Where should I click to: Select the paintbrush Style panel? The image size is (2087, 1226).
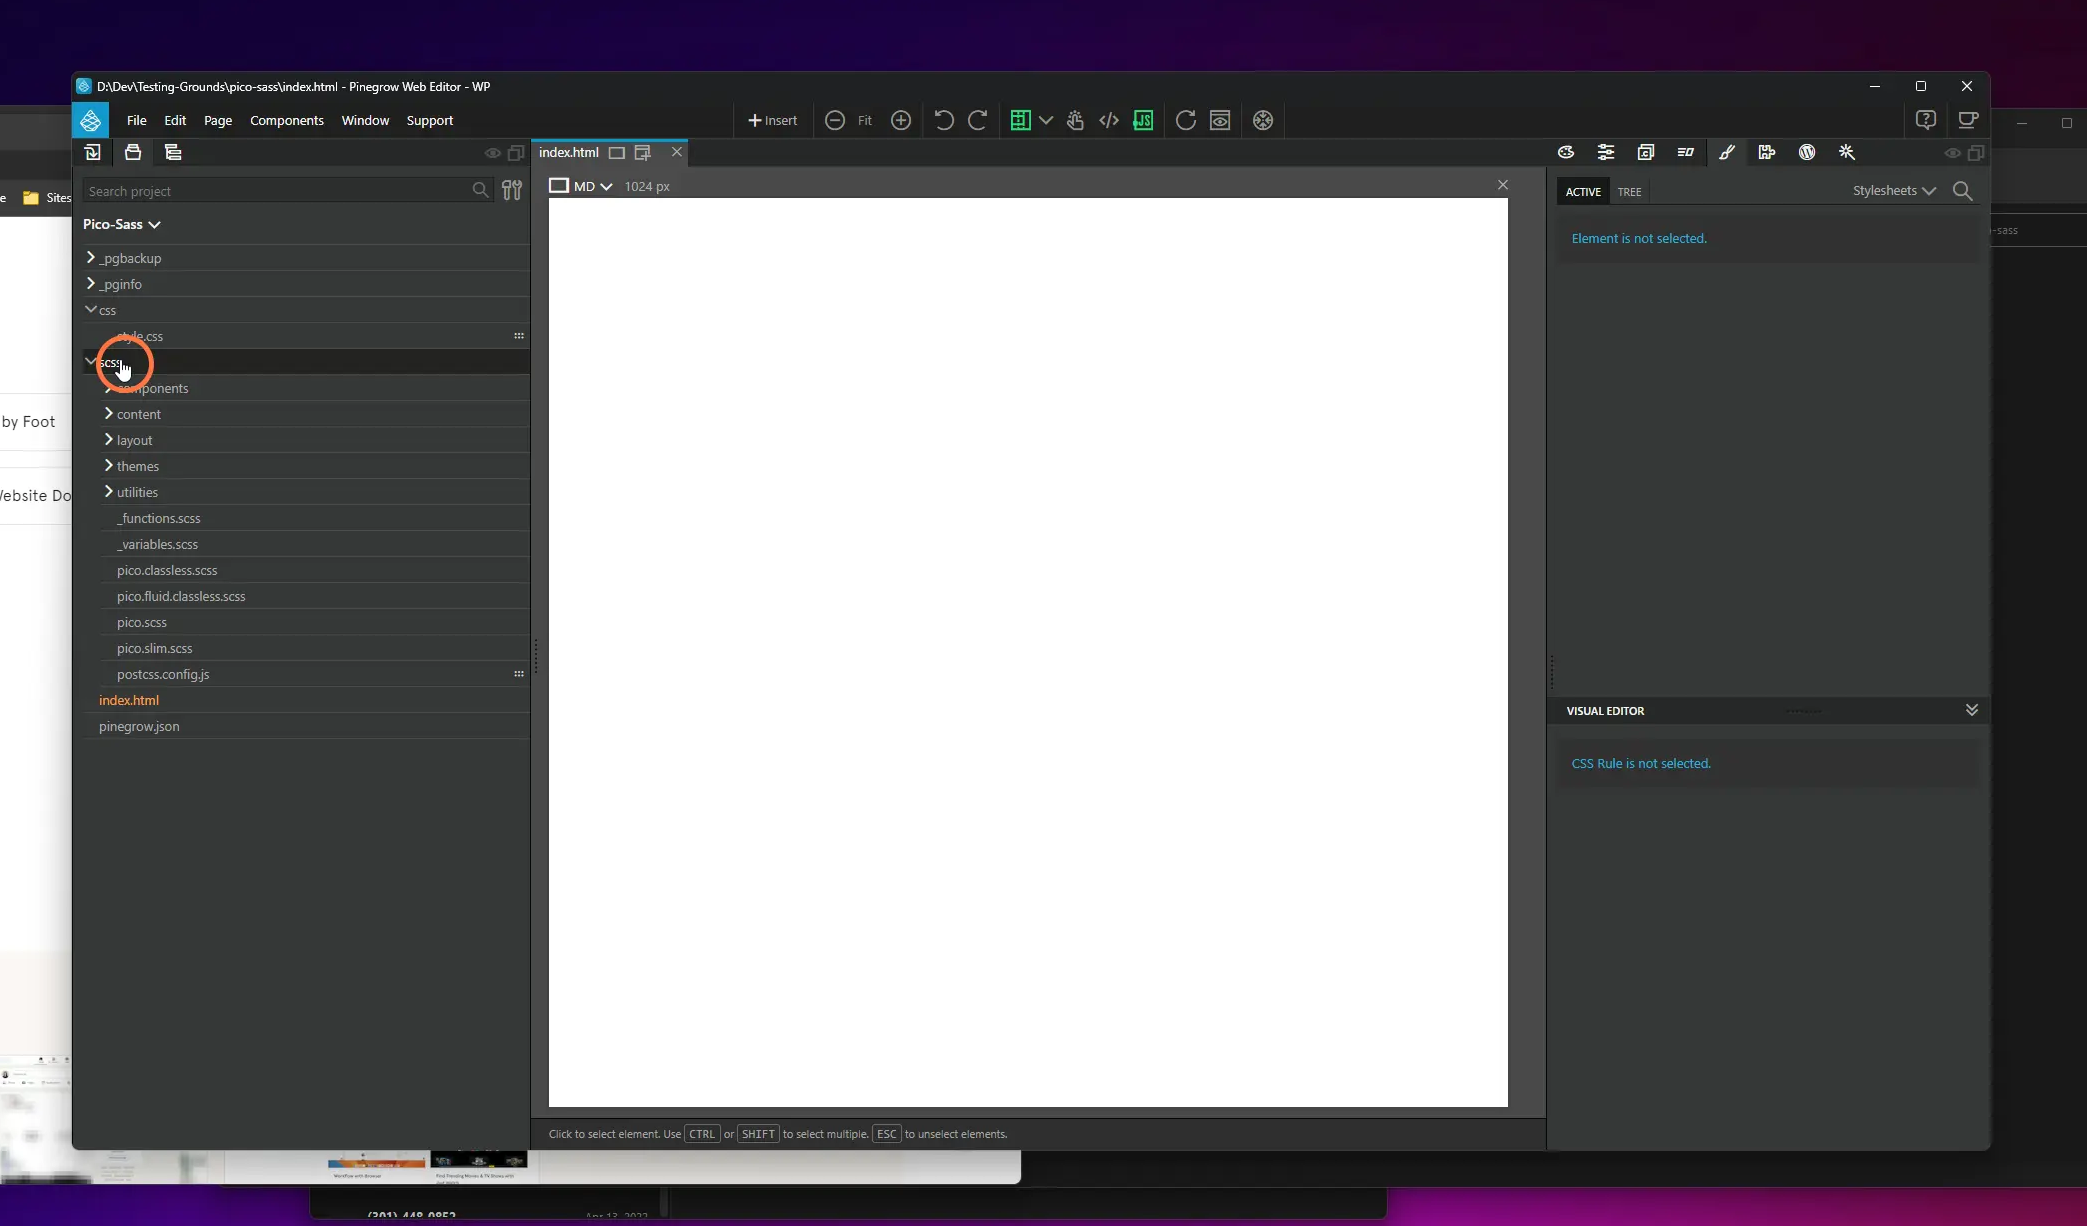1726,152
